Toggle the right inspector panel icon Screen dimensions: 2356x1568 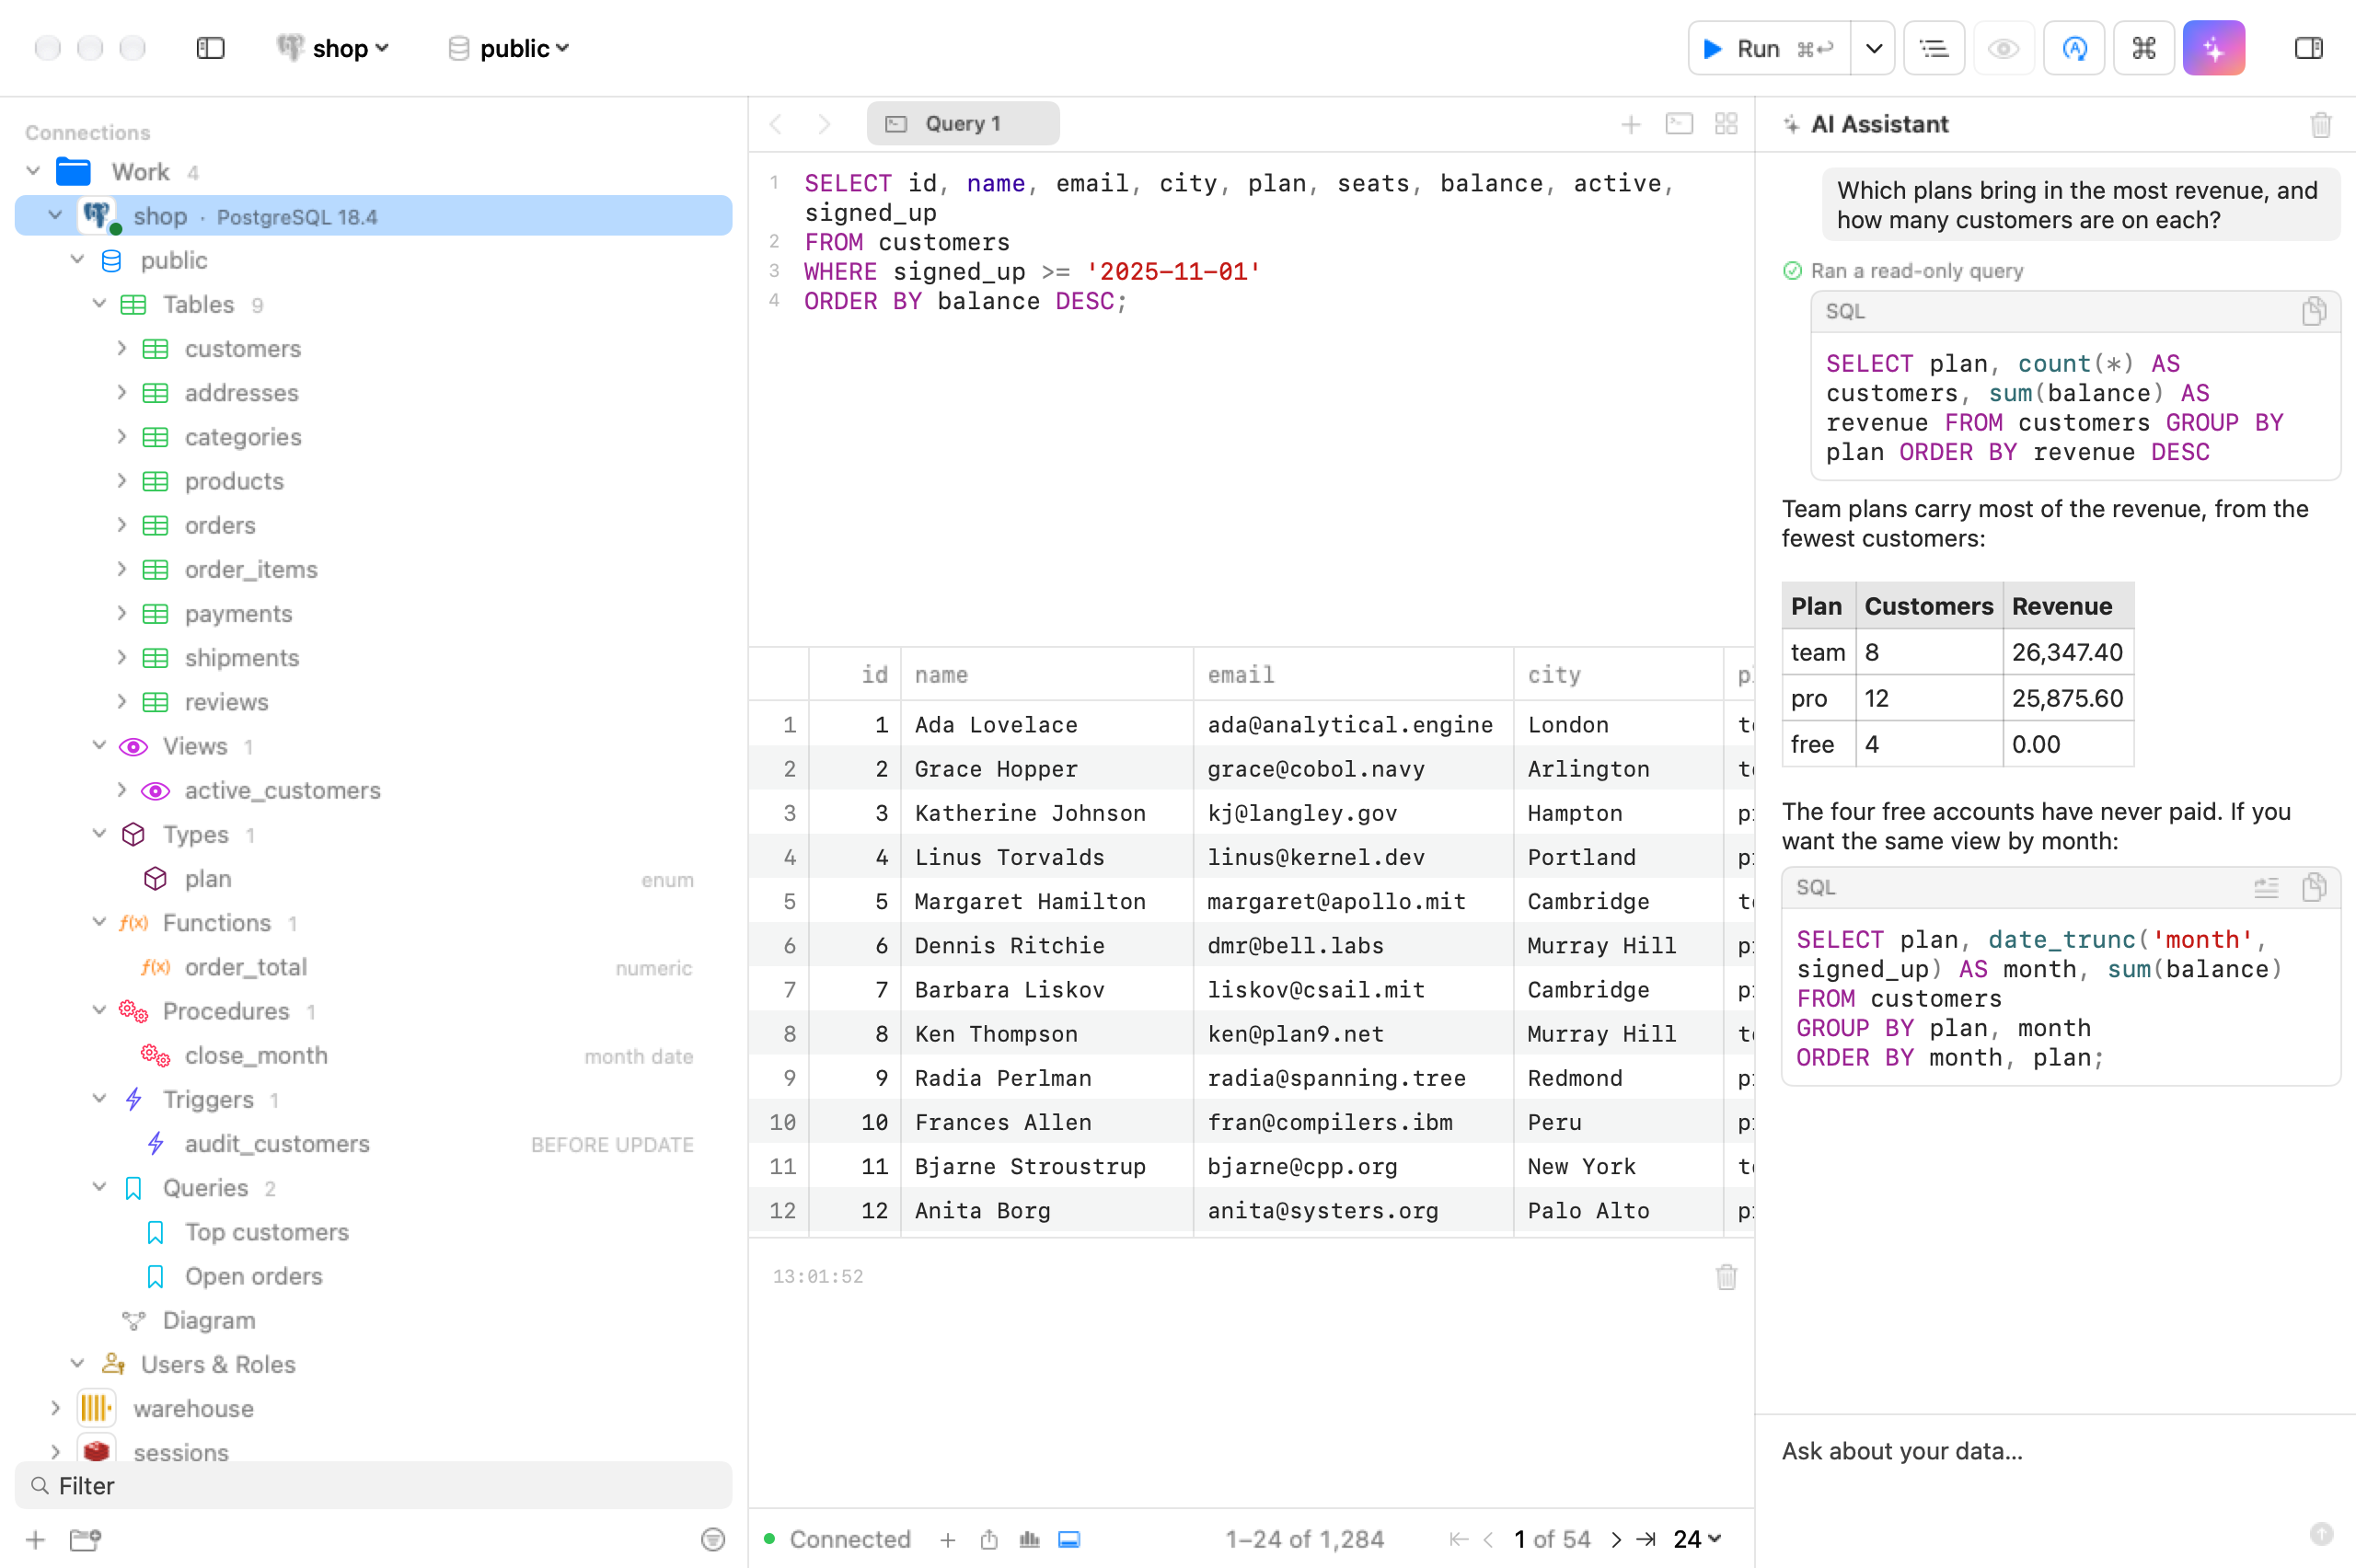(x=2308, y=48)
